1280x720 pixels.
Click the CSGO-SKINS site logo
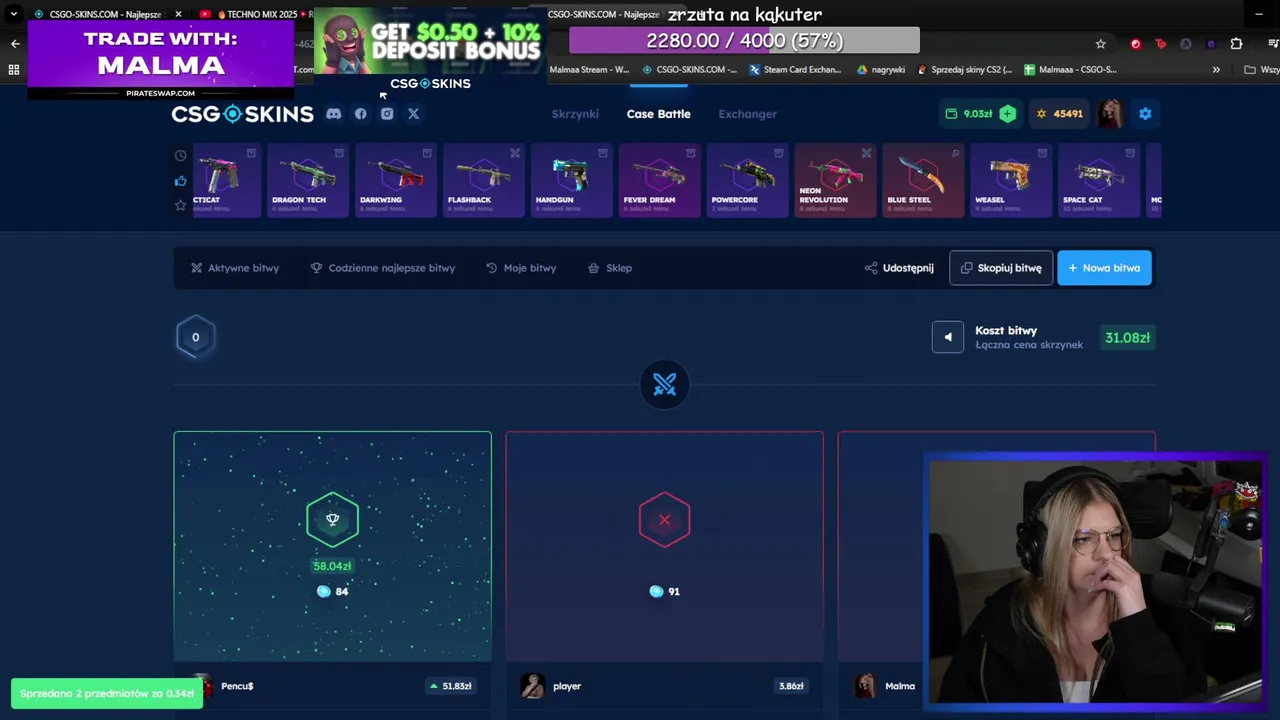[242, 114]
